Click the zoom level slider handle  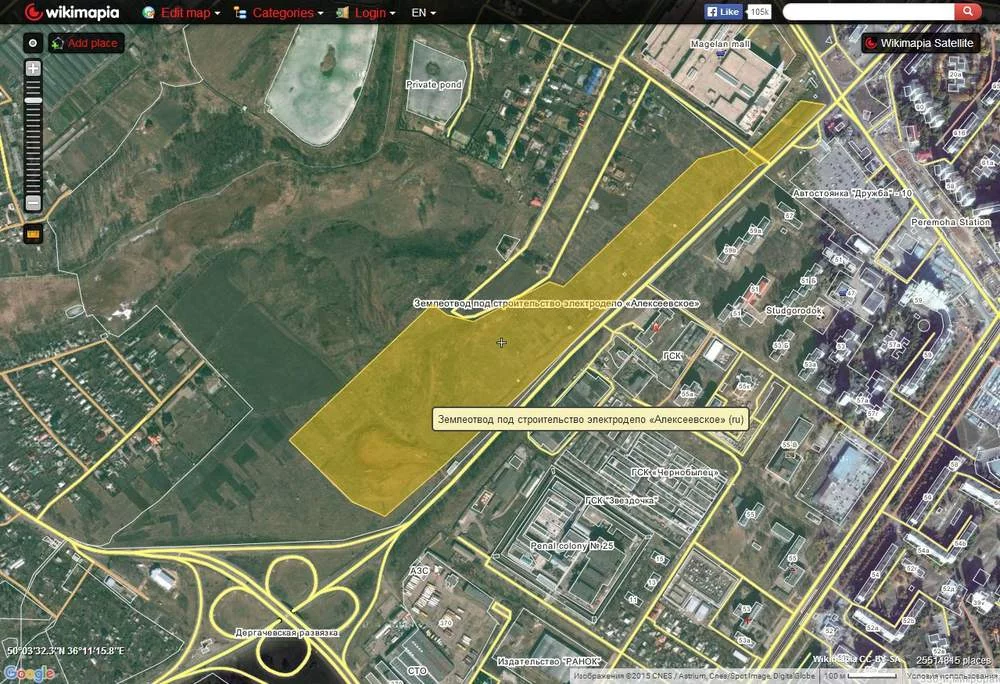[x=33, y=101]
